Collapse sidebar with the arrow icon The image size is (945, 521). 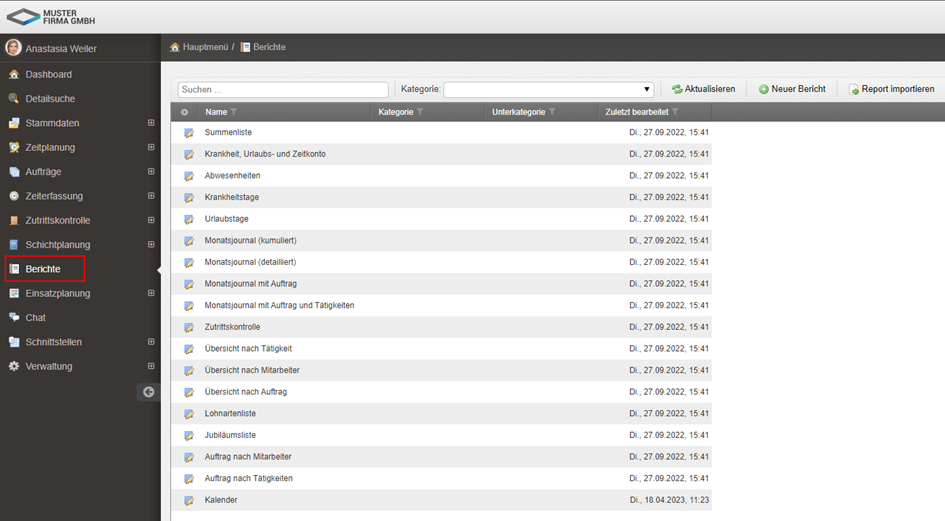tap(148, 392)
